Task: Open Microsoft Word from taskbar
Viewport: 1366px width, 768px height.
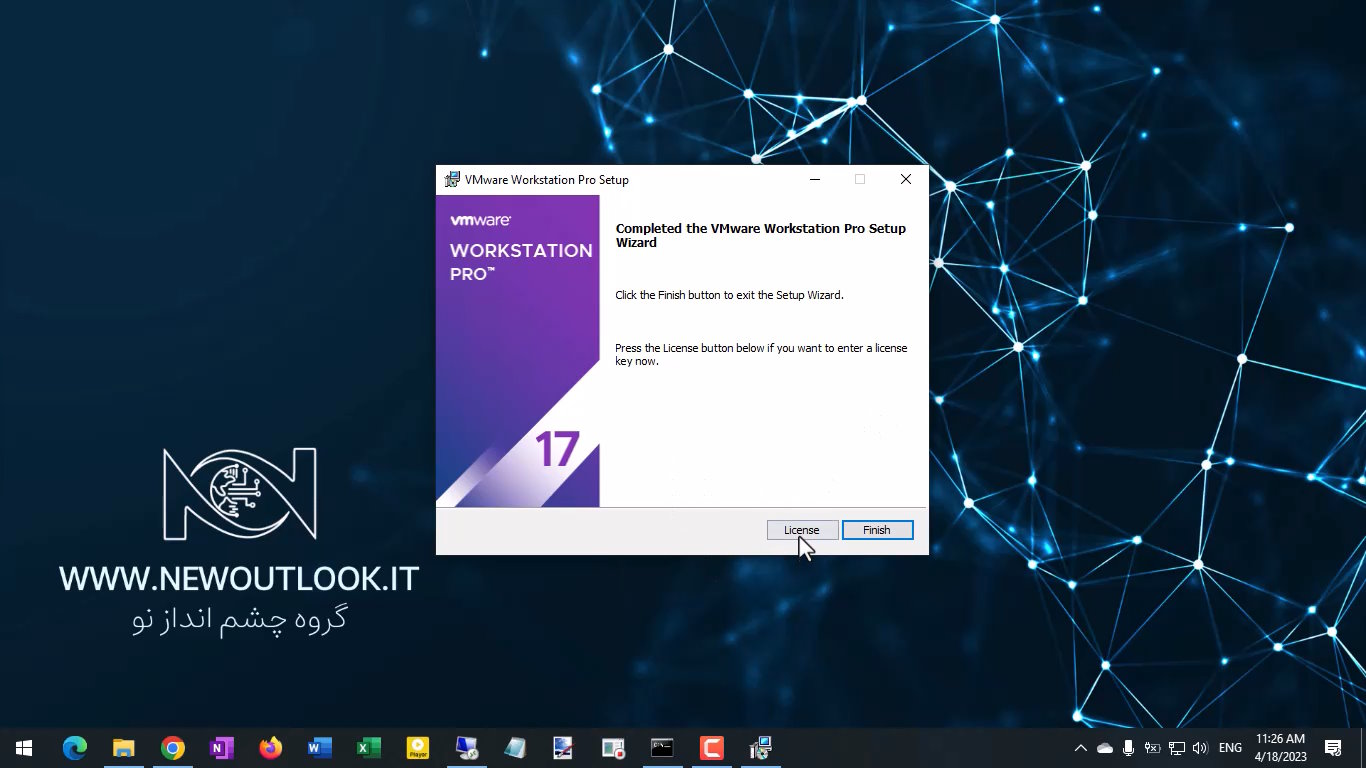Action: coord(319,748)
